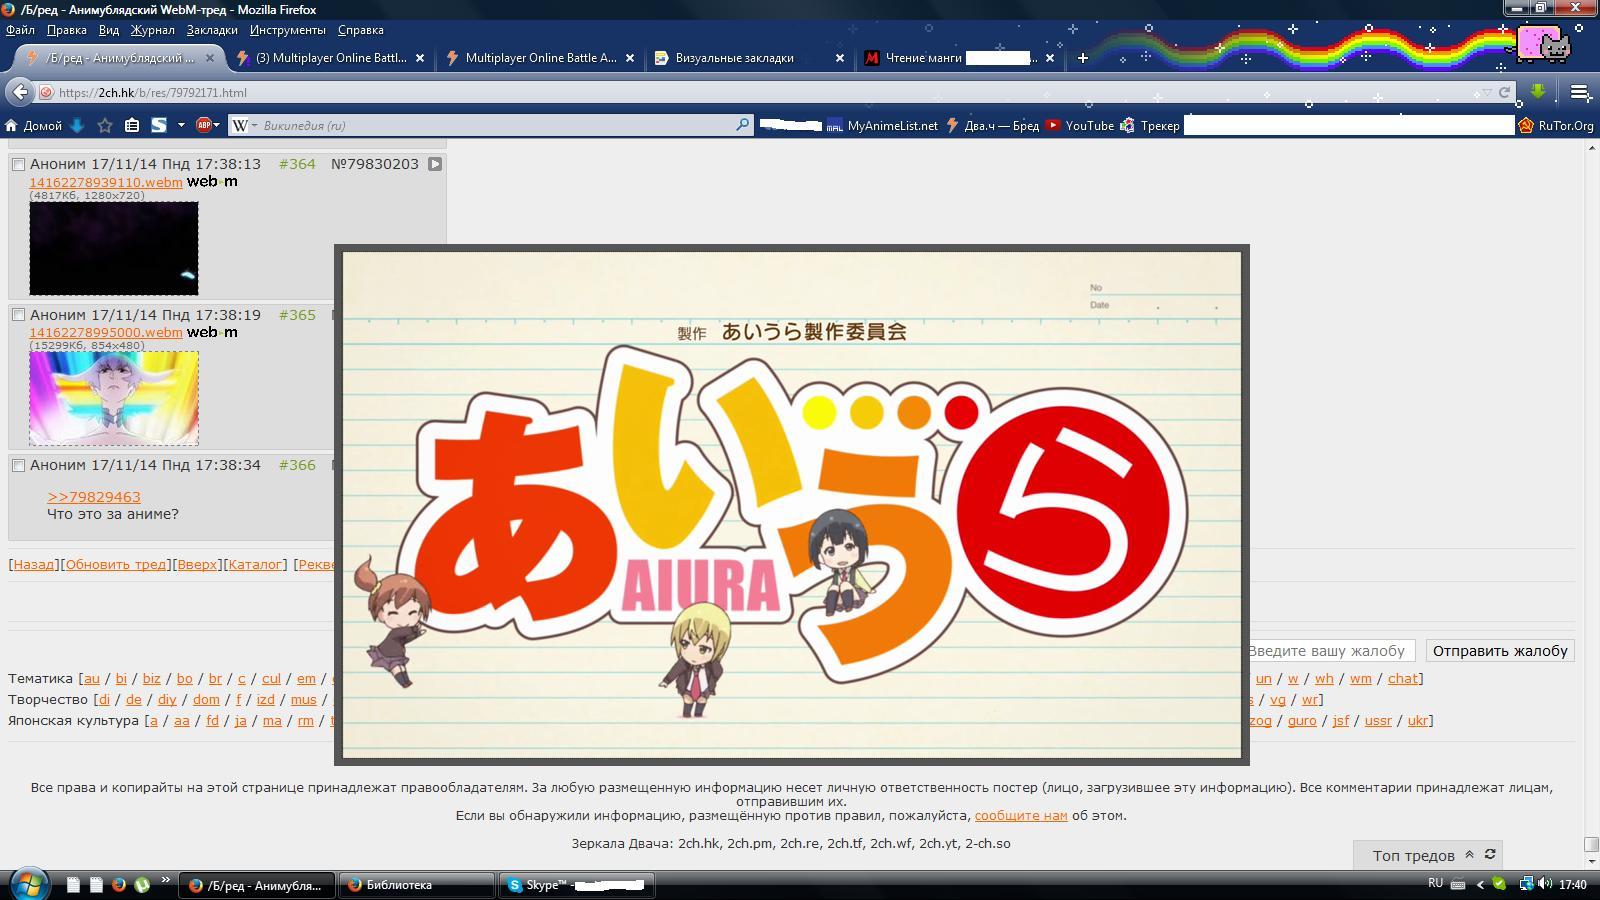Open the dark thumbnail of post #364
Image resolution: width=1600 pixels, height=900 pixels.
[114, 248]
